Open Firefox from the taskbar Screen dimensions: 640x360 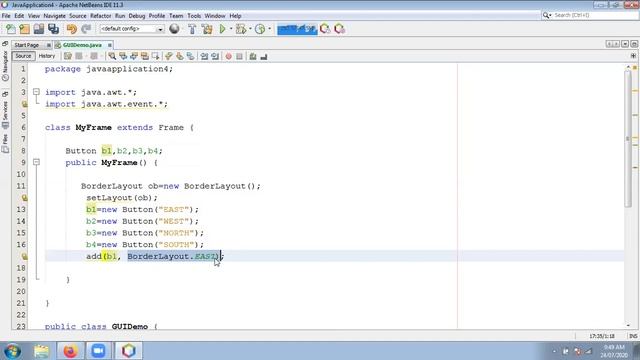point(70,351)
